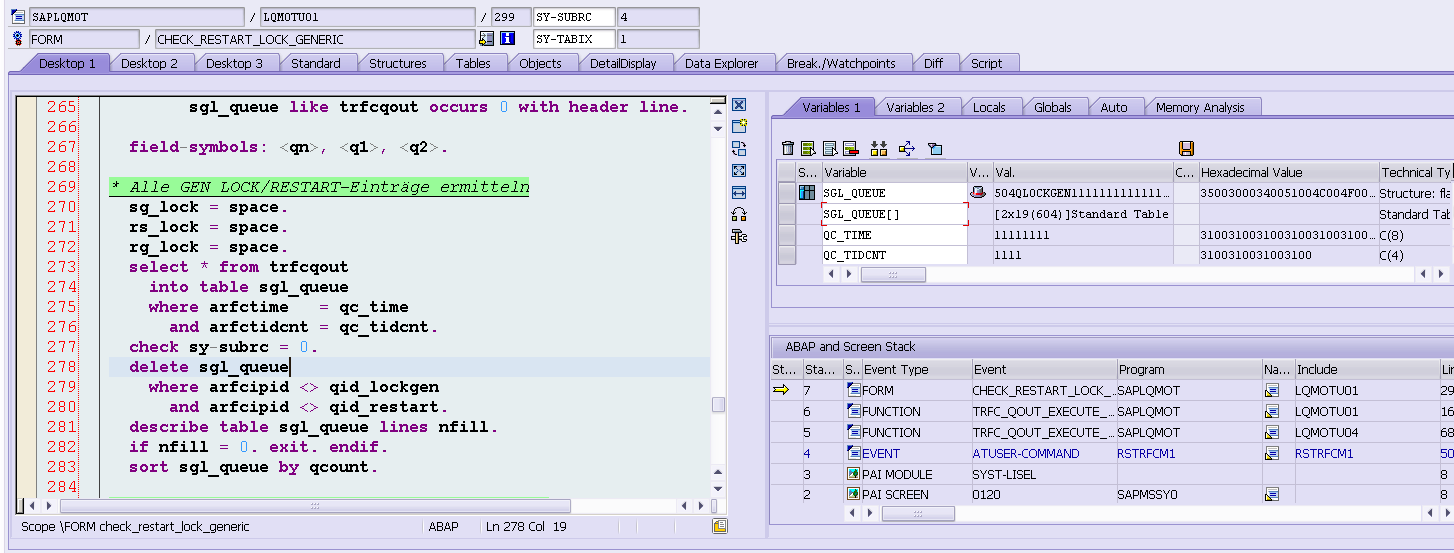Click the yellow boxes with arrows icon

coord(879,148)
